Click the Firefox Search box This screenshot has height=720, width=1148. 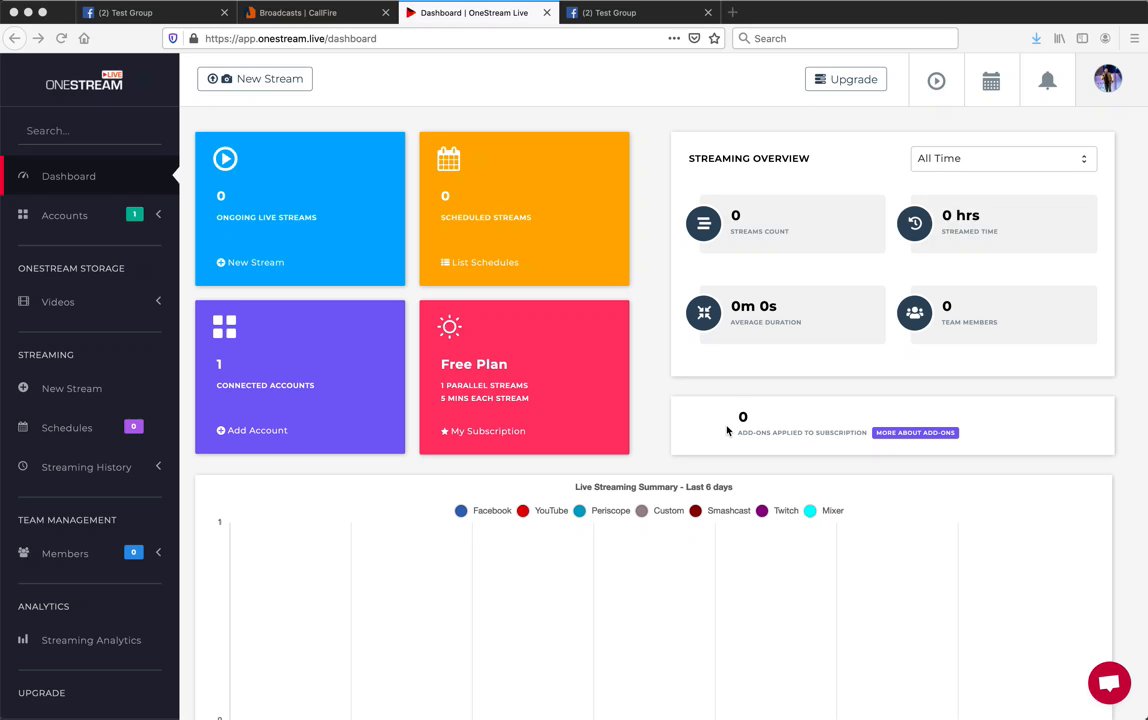coord(845,38)
